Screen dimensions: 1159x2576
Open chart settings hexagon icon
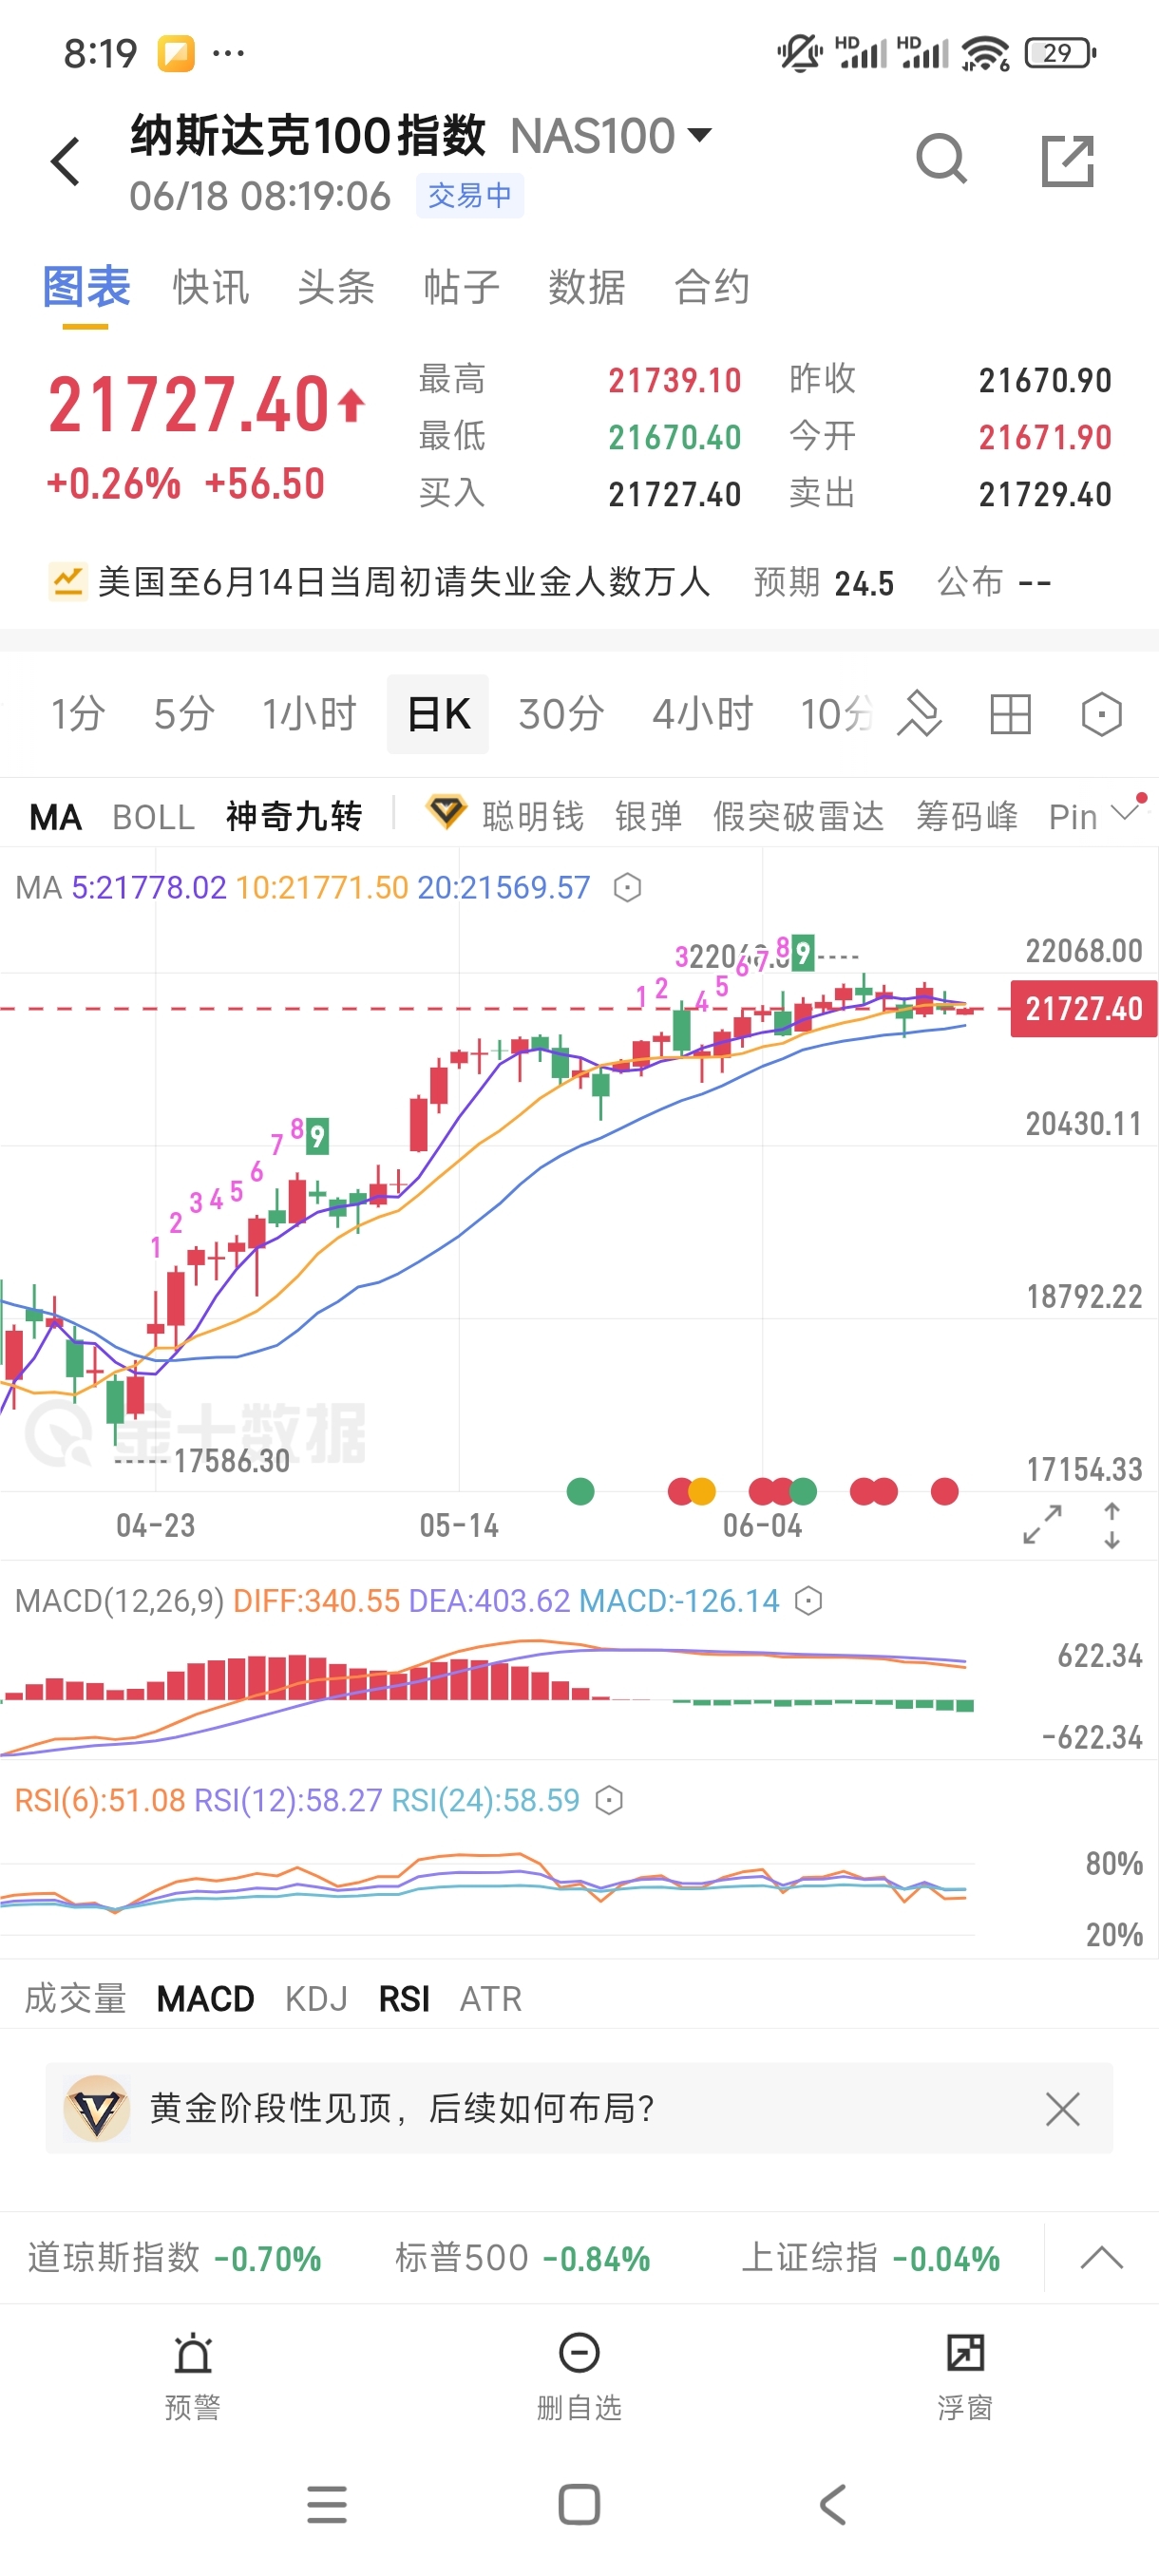pyautogui.click(x=1101, y=714)
